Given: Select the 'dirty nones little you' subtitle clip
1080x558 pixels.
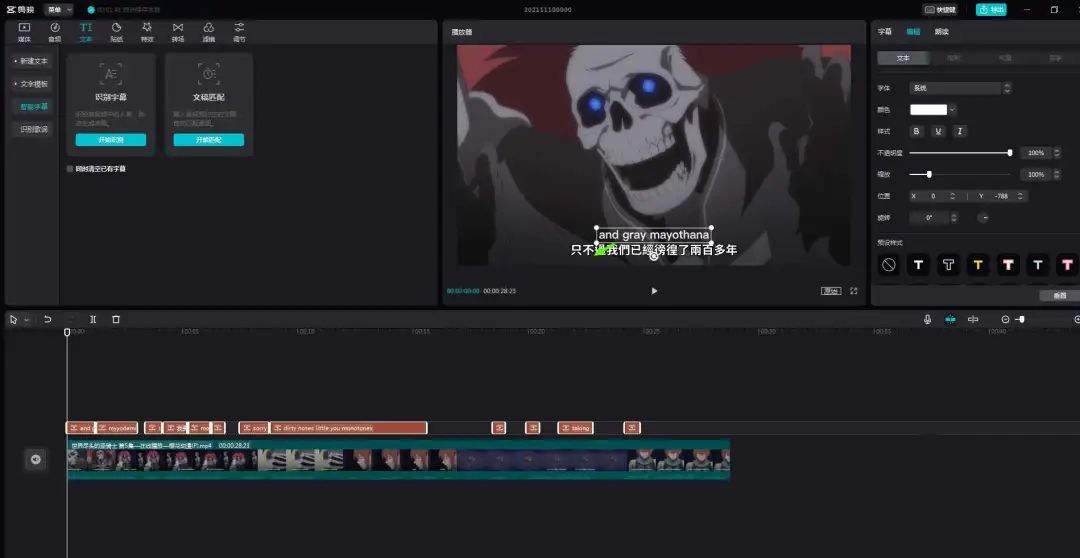Looking at the screenshot, I should pyautogui.click(x=349, y=428).
